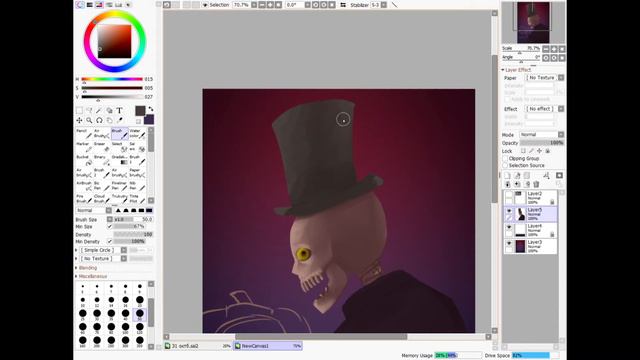Screen dimensions: 640x360
Task: Select the Text tool icon
Action: pyautogui.click(x=119, y=111)
